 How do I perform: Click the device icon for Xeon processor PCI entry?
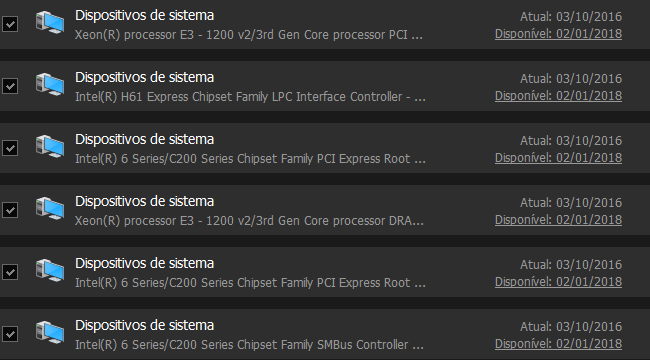click(x=50, y=22)
